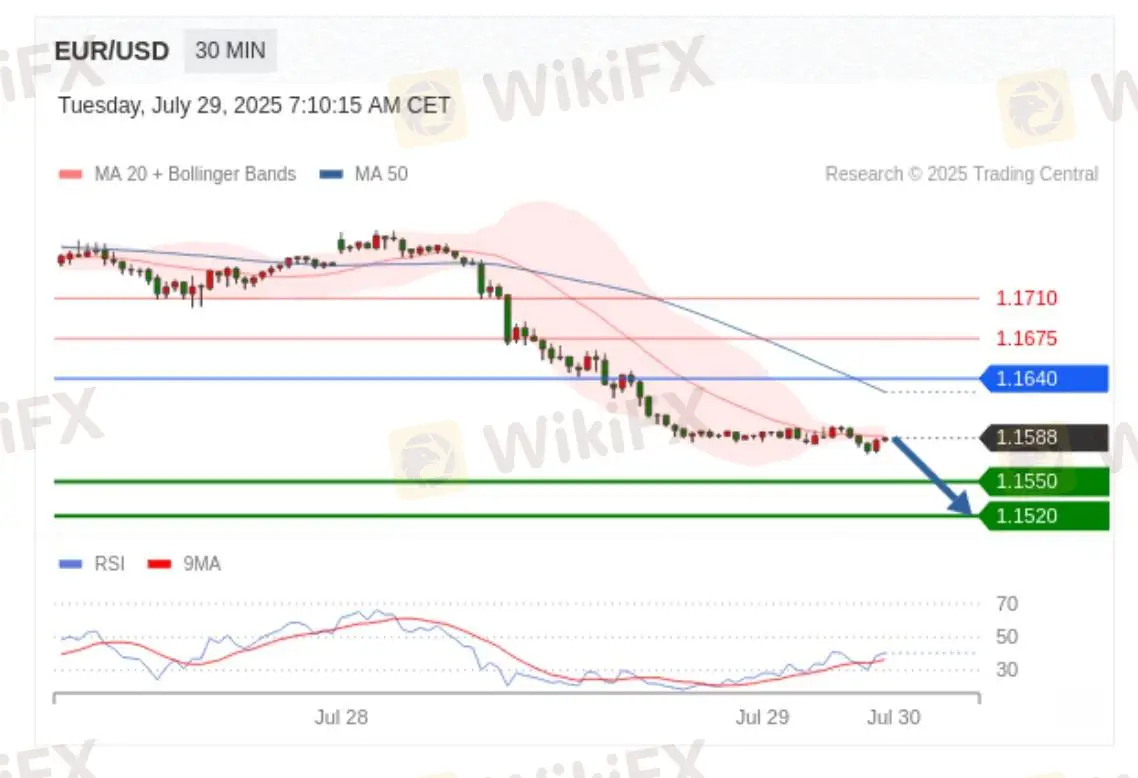Viewport: 1138px width, 778px height.
Task: Click the Jul 28 date axis label
Action: pyautogui.click(x=341, y=718)
